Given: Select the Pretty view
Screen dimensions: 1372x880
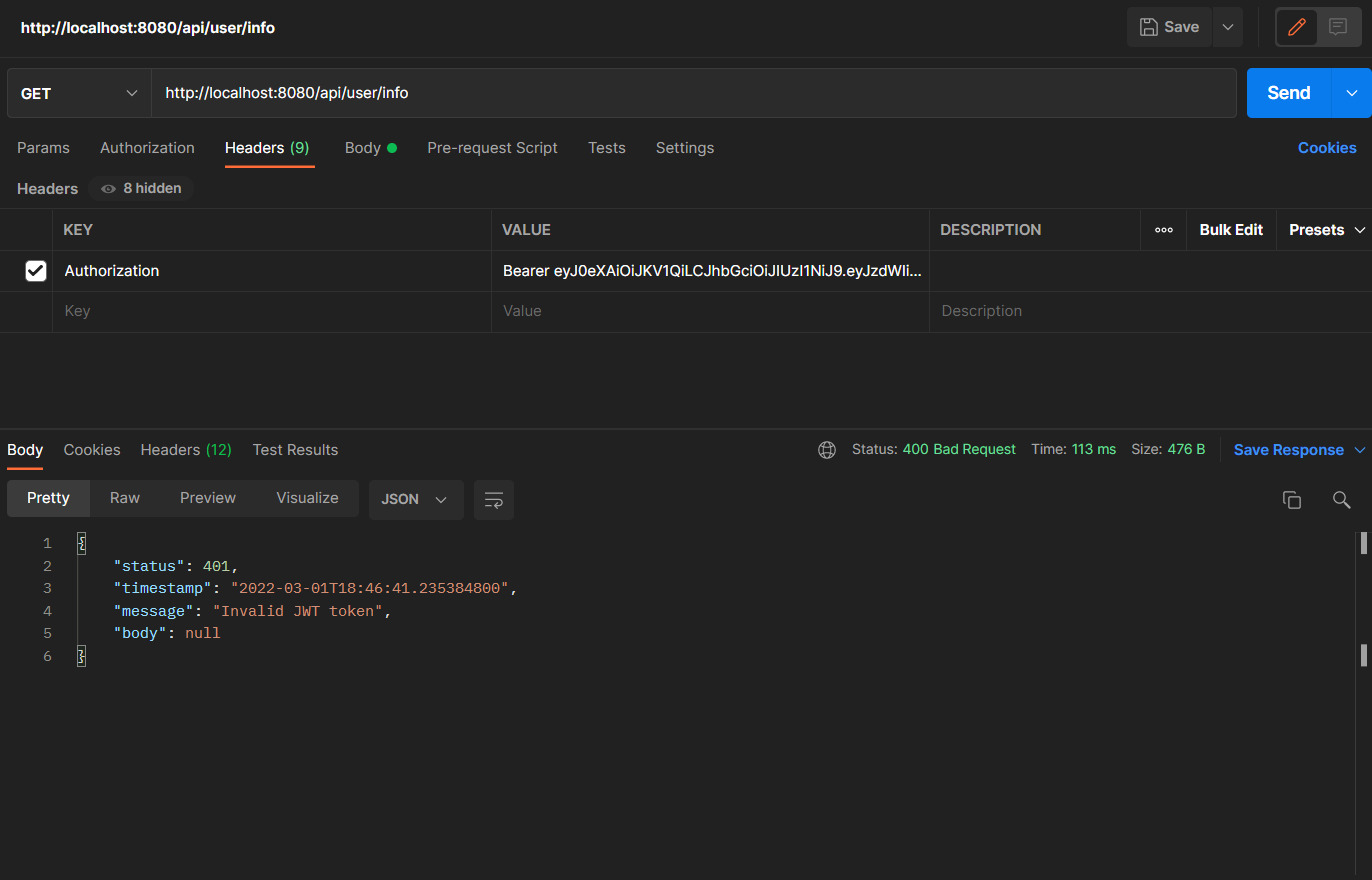Looking at the screenshot, I should pos(48,498).
